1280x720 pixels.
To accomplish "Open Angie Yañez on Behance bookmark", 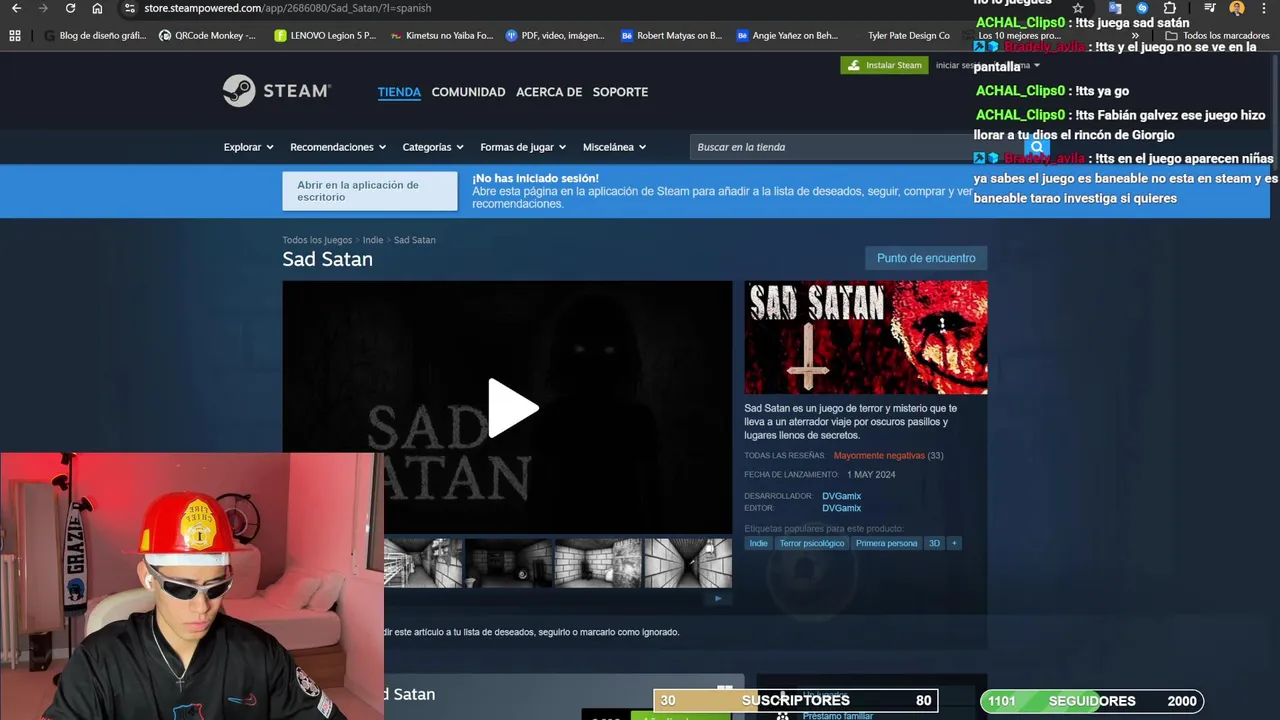I will pos(787,35).
